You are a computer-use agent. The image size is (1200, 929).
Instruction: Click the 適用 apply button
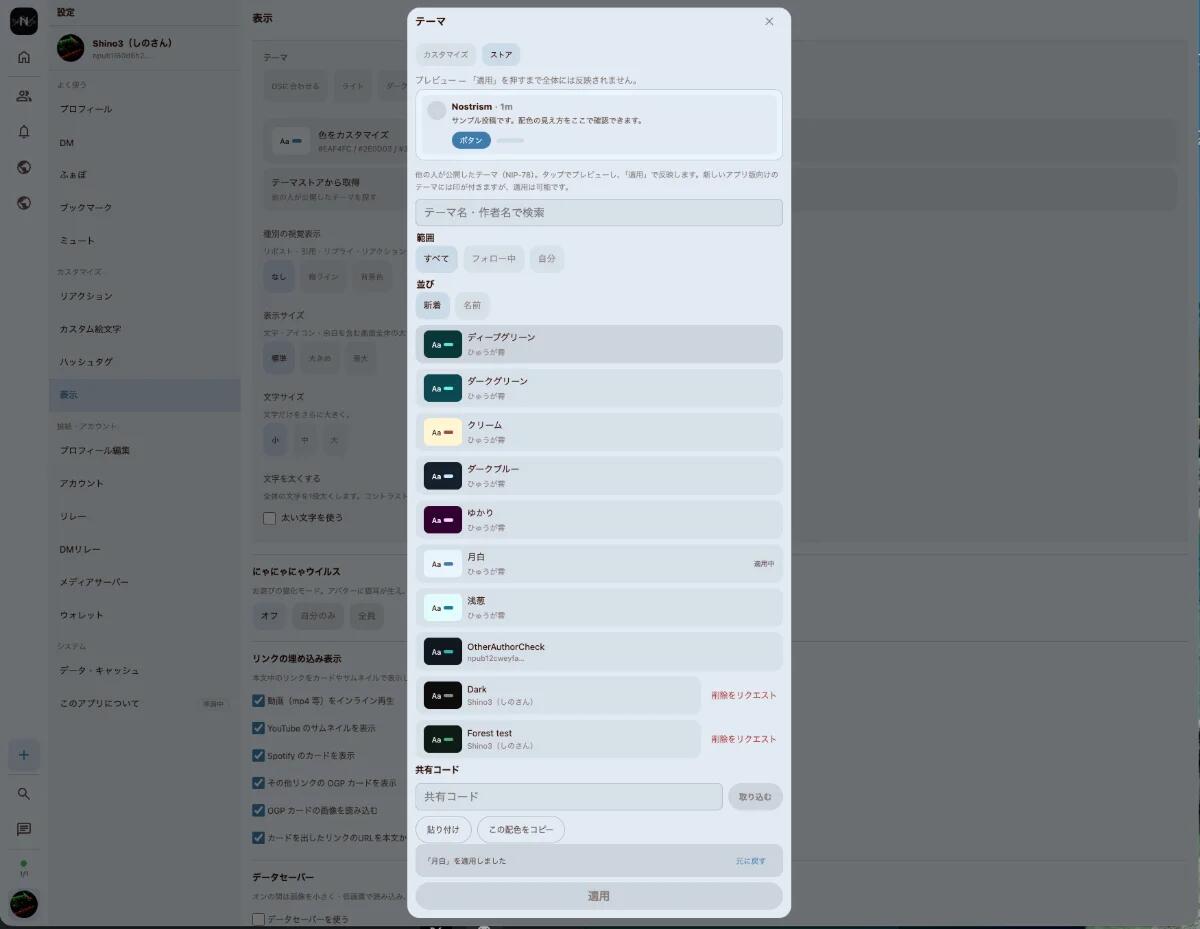599,896
